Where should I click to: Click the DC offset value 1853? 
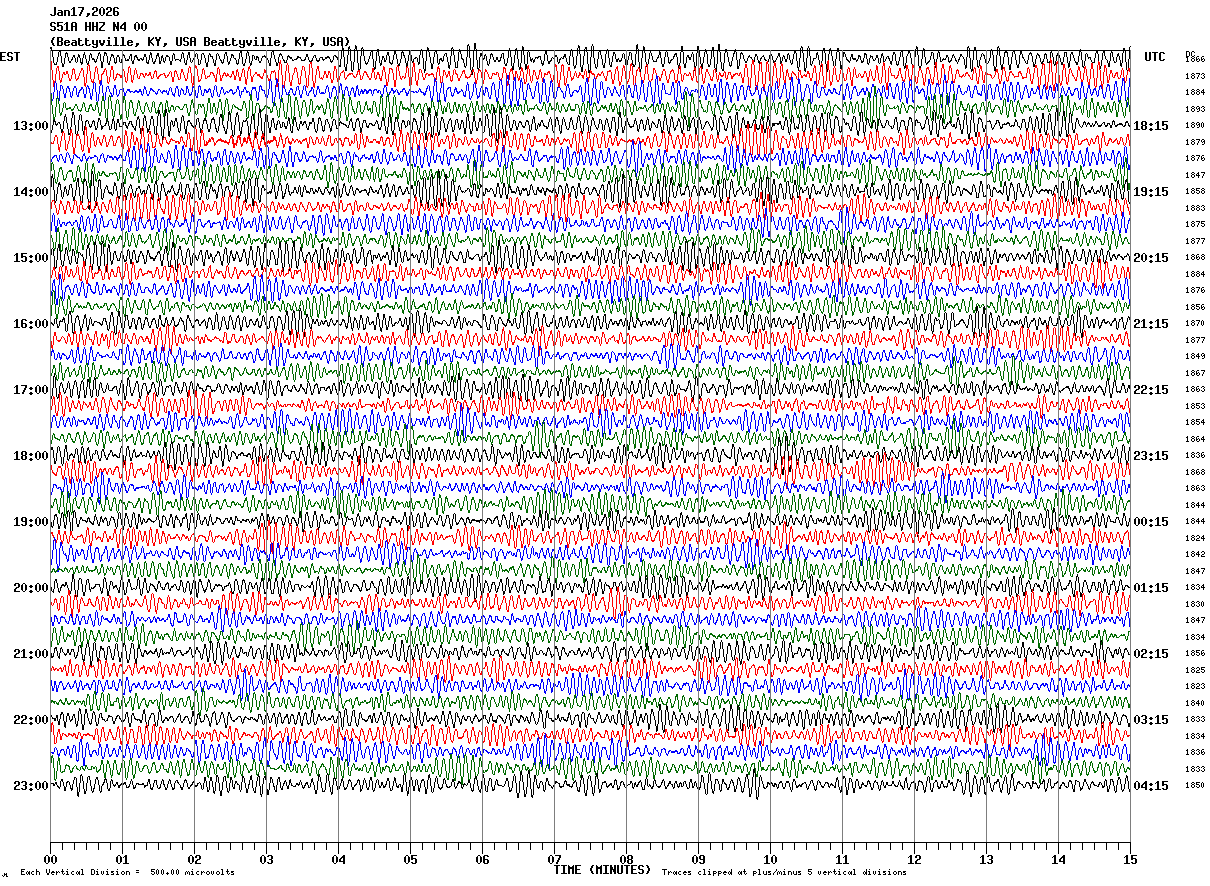(x=1194, y=406)
